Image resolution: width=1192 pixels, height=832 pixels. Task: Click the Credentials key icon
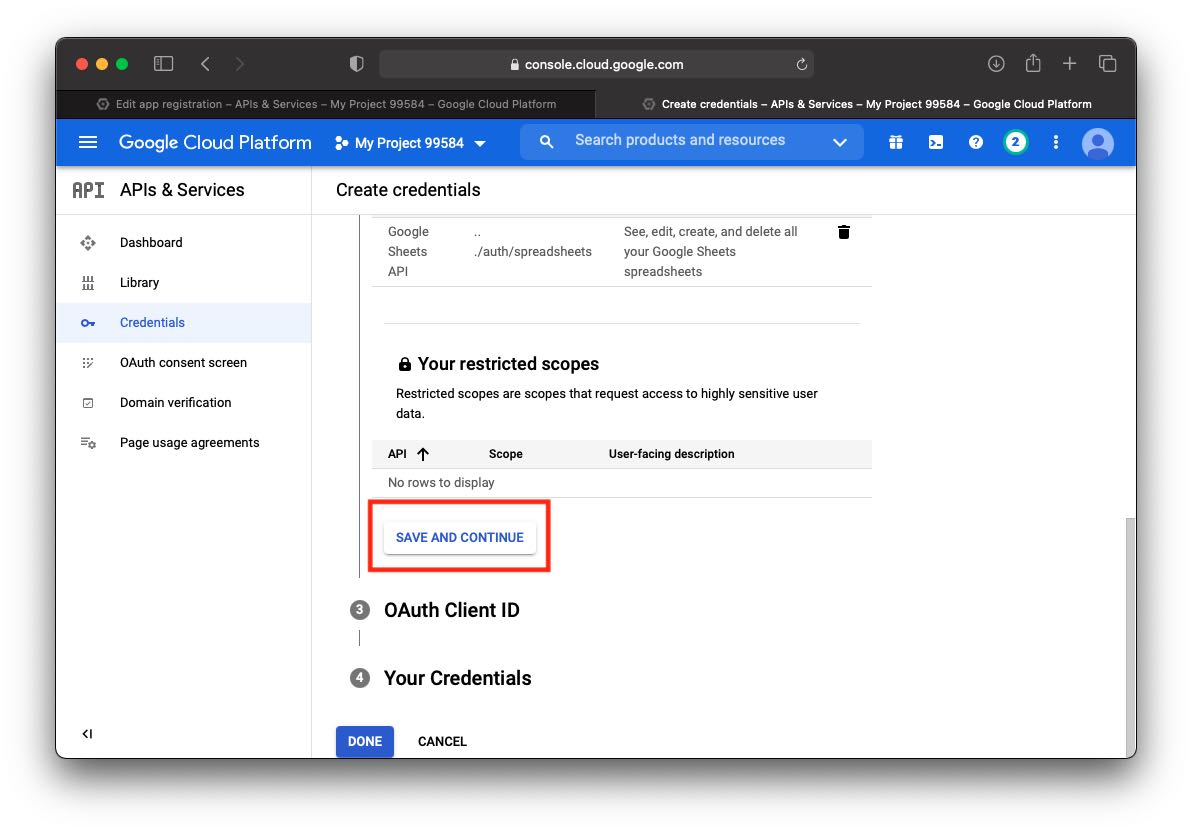click(88, 323)
